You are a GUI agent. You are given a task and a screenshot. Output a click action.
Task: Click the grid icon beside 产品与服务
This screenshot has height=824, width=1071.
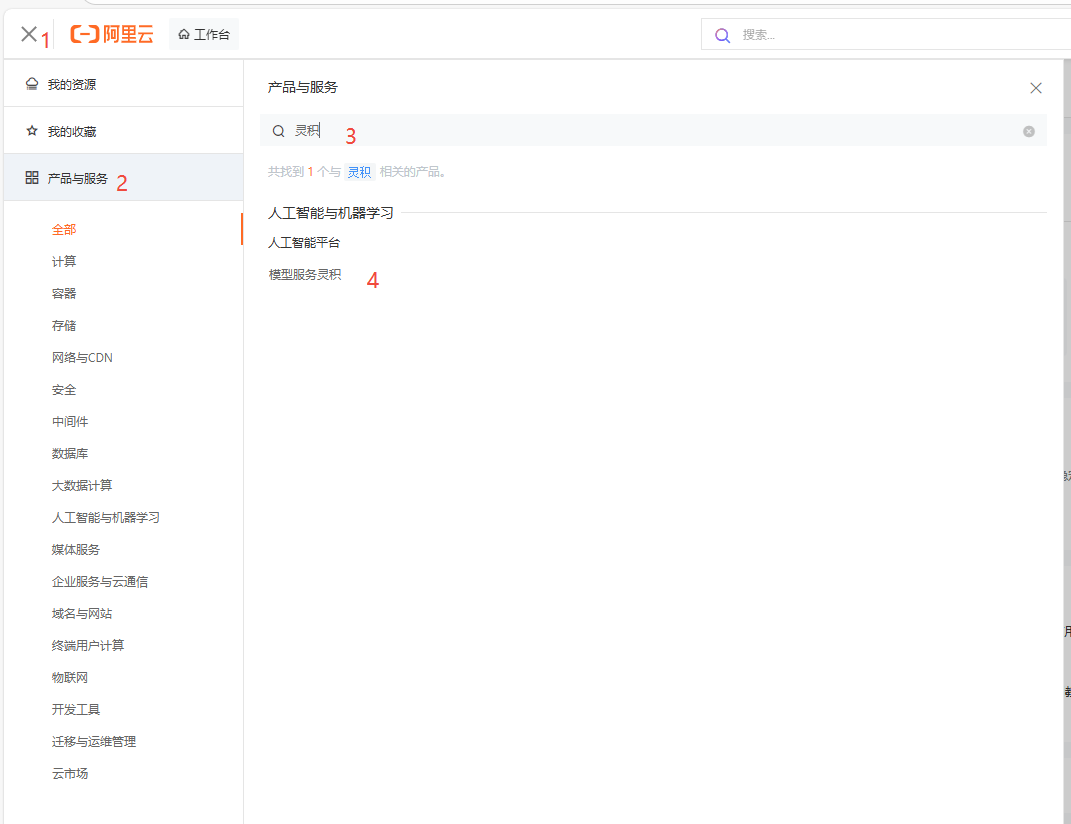(31, 178)
